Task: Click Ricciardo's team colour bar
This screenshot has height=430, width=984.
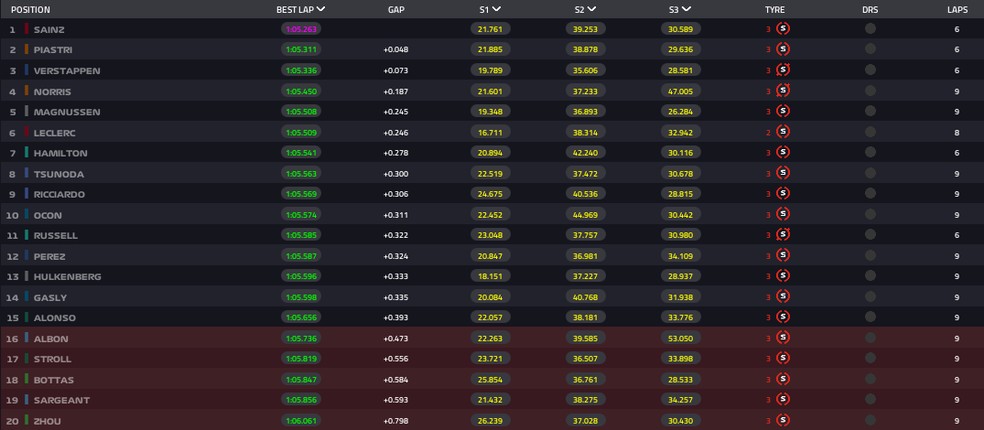Action: click(27, 194)
